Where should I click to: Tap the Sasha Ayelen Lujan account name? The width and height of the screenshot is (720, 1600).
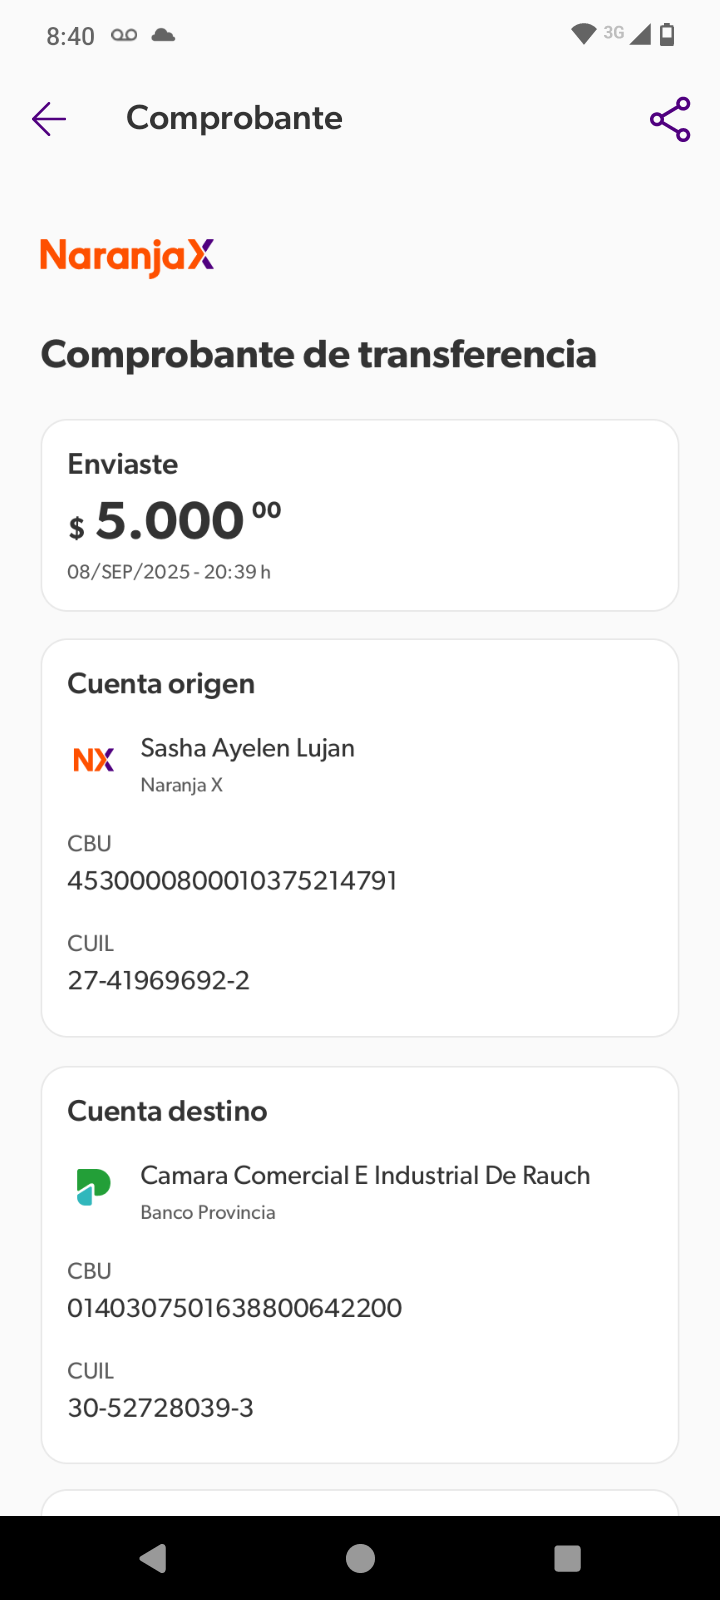point(247,748)
